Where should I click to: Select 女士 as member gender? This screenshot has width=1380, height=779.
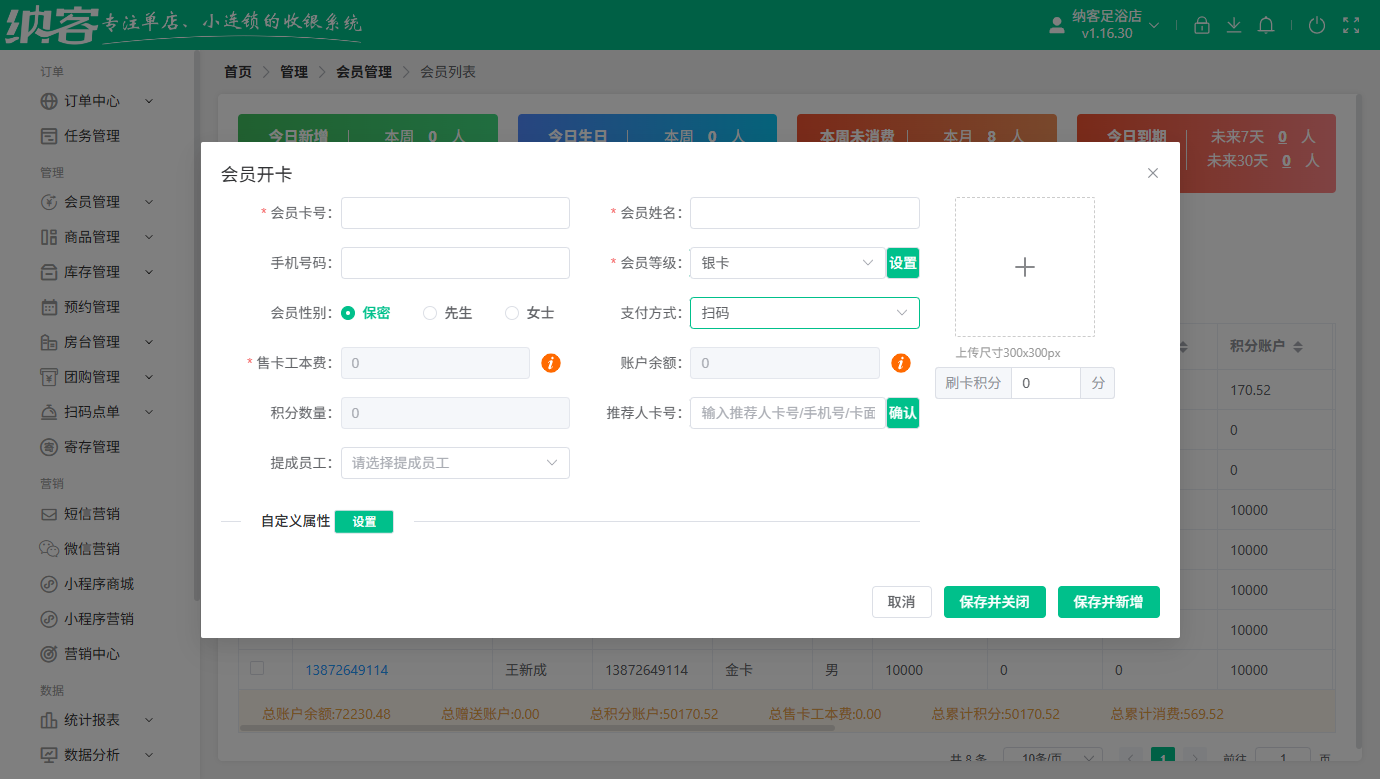click(x=513, y=312)
